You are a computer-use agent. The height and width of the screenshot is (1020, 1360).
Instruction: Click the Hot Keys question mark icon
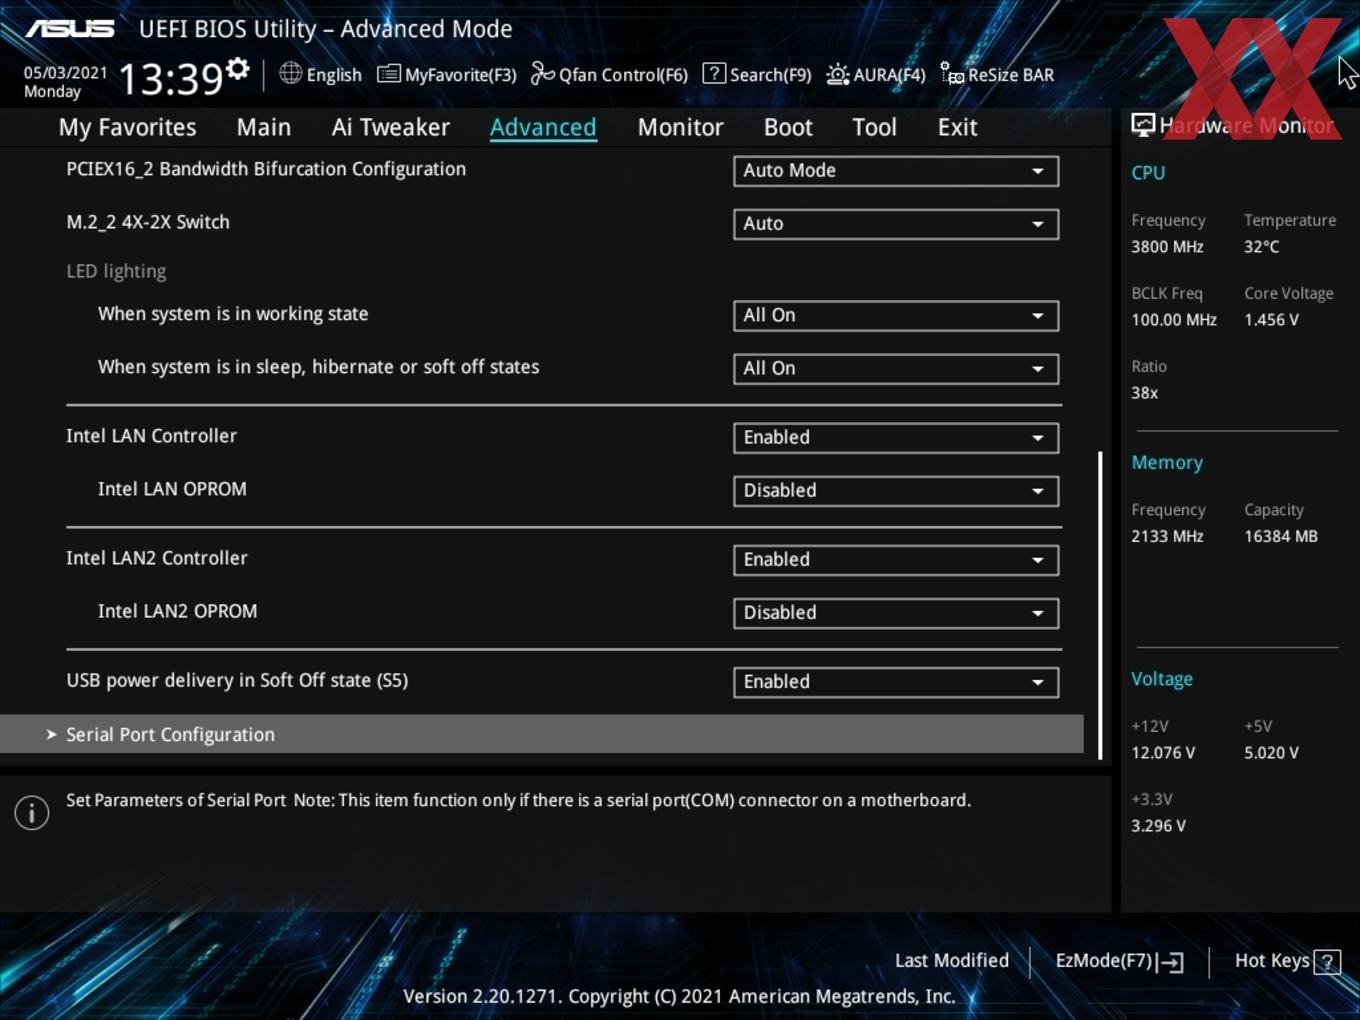coord(1327,962)
